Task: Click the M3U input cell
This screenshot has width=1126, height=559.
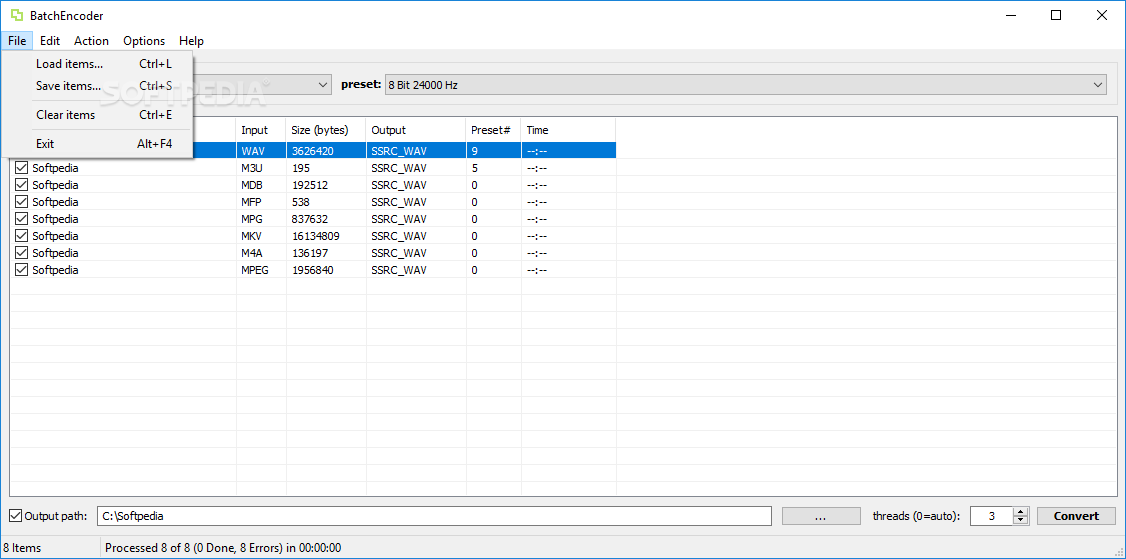Action: [x=253, y=168]
